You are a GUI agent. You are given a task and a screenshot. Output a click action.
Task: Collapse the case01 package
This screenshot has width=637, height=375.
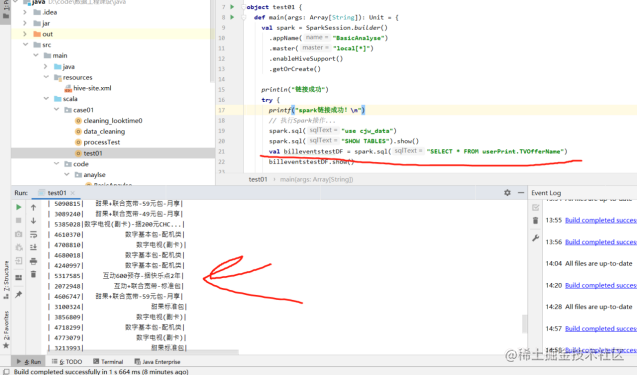pyautogui.click(x=56, y=110)
